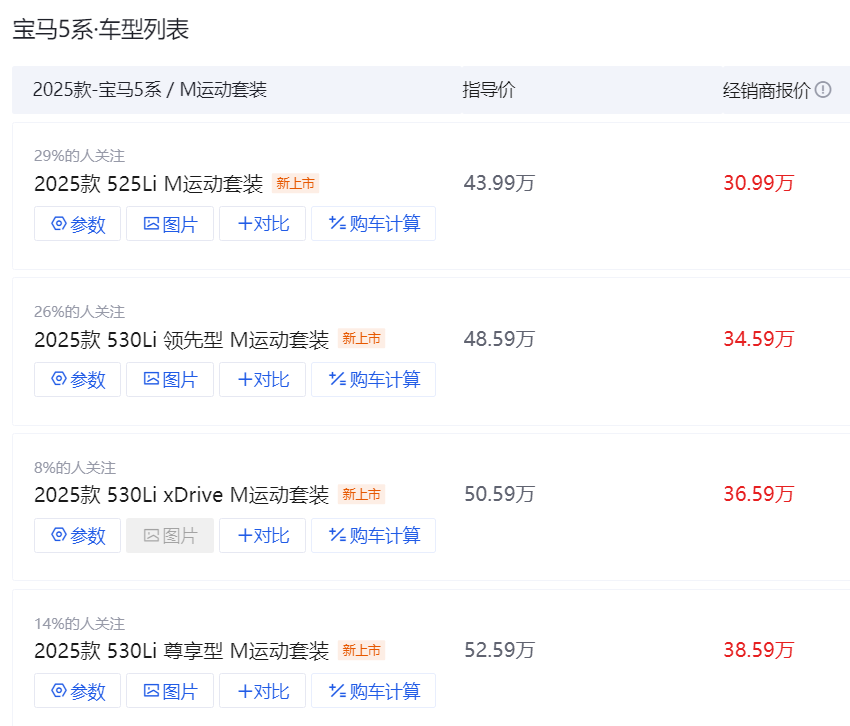Click 指导价 column header
850x726 pixels.
tap(488, 89)
